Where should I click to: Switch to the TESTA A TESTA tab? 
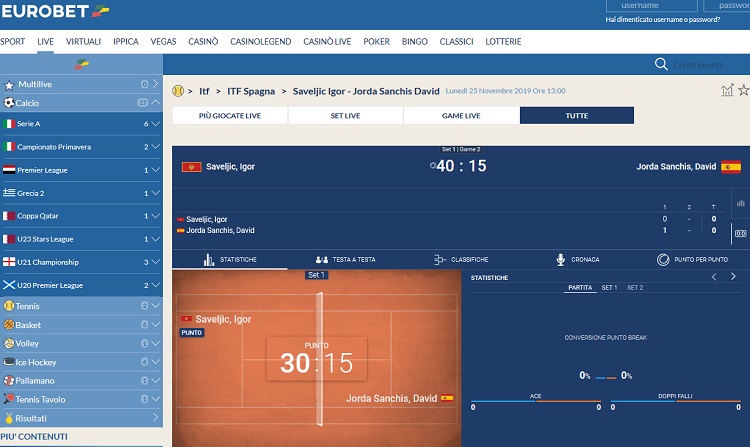[x=345, y=260]
